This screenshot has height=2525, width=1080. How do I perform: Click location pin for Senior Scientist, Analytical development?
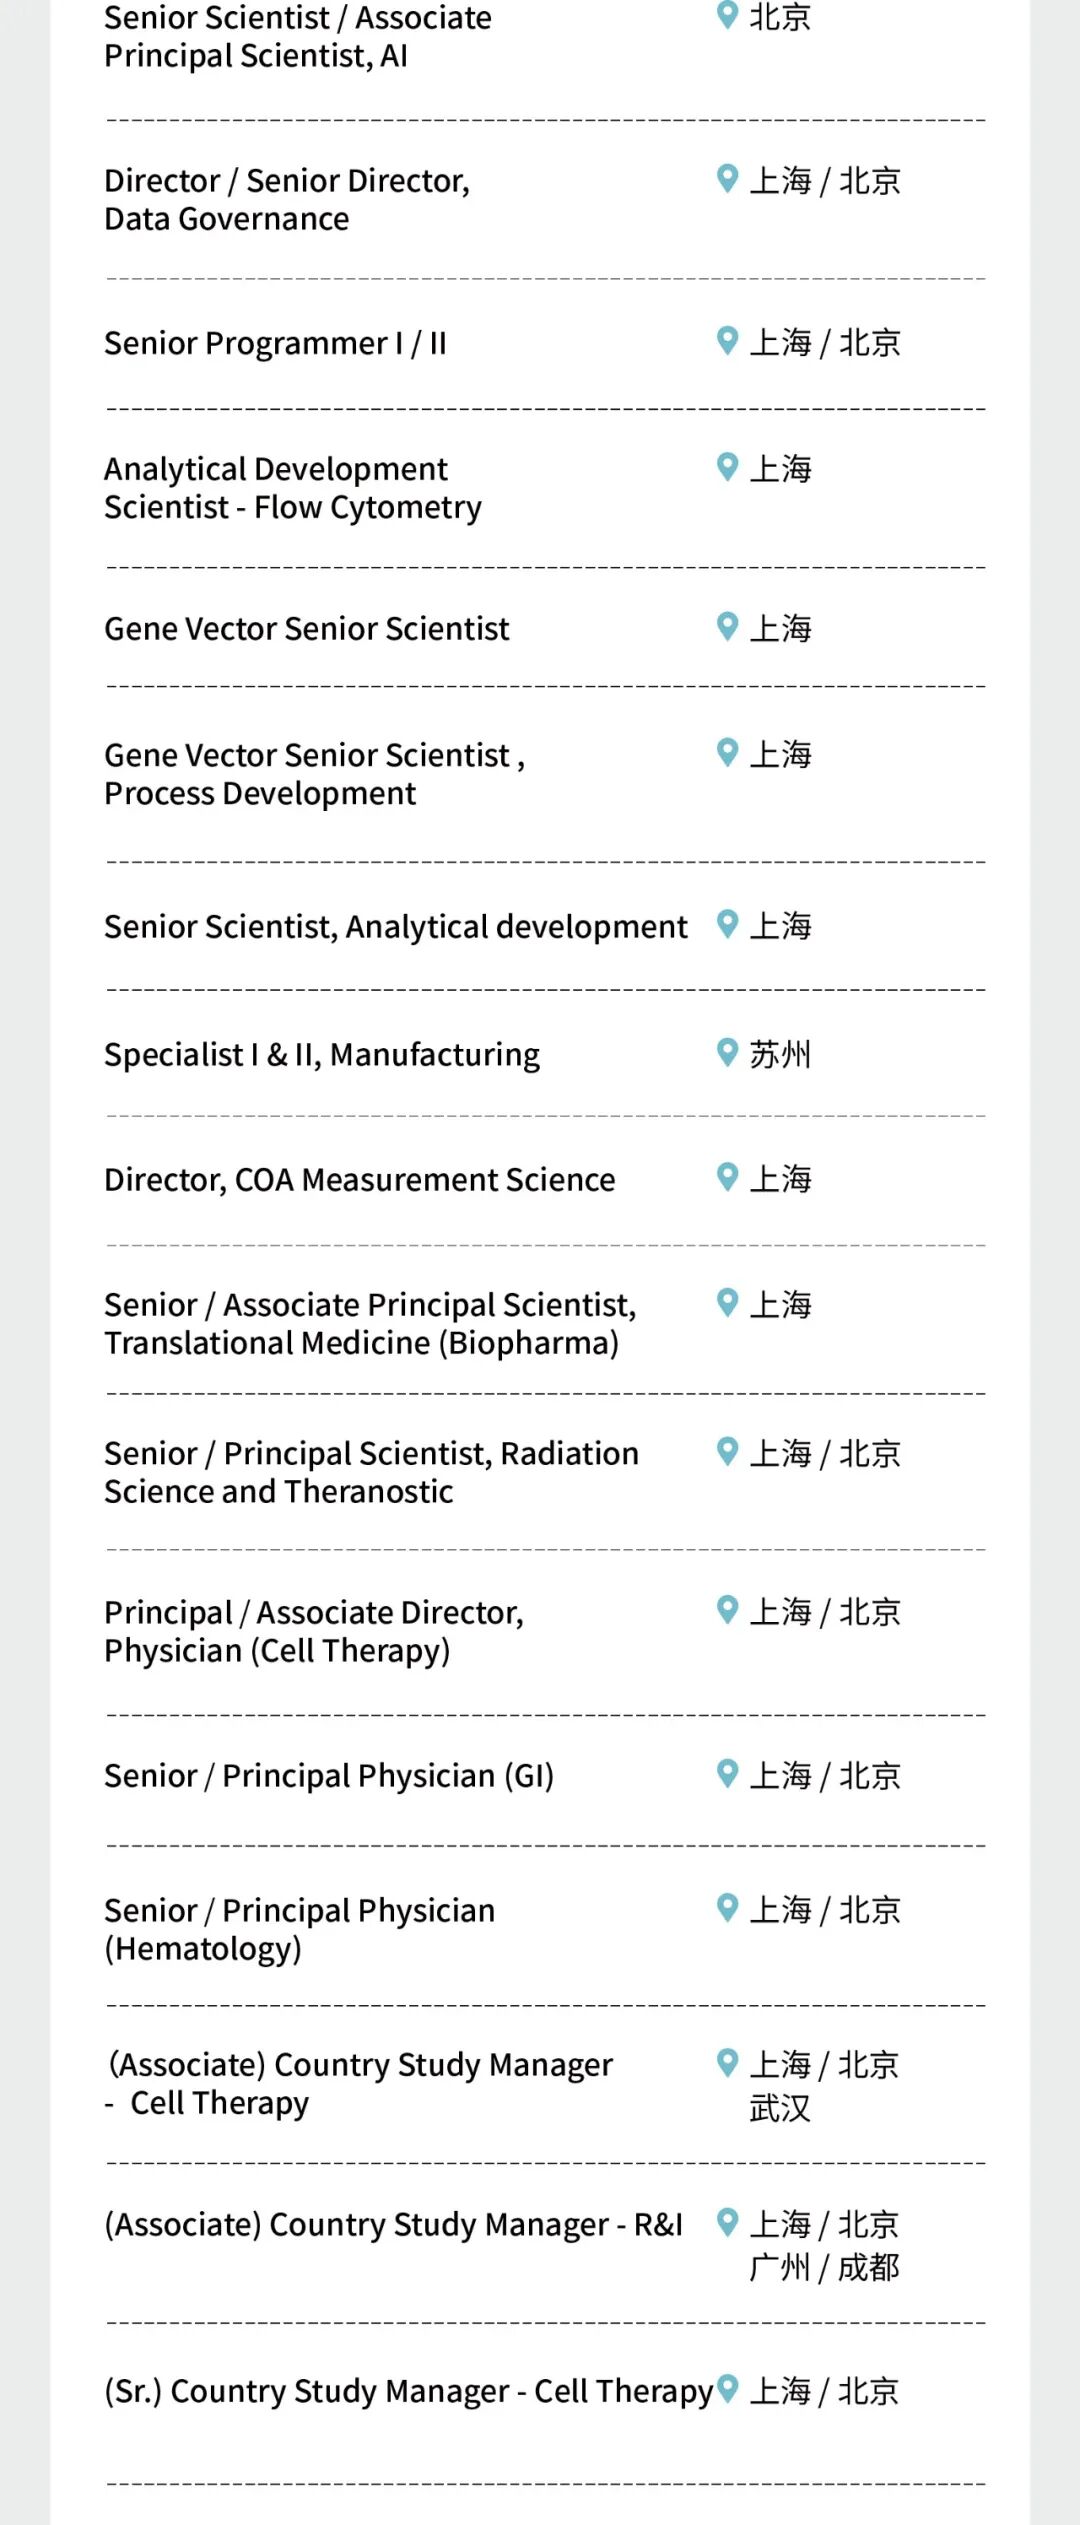(728, 924)
